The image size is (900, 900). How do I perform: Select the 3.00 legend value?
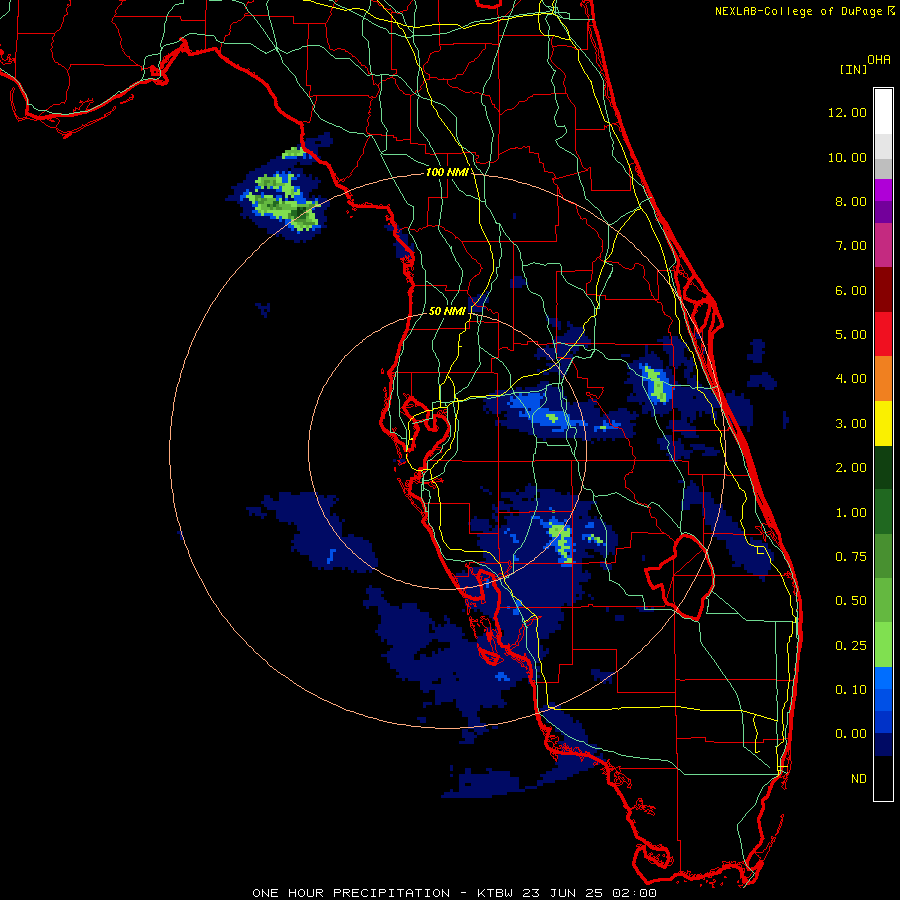(x=851, y=424)
